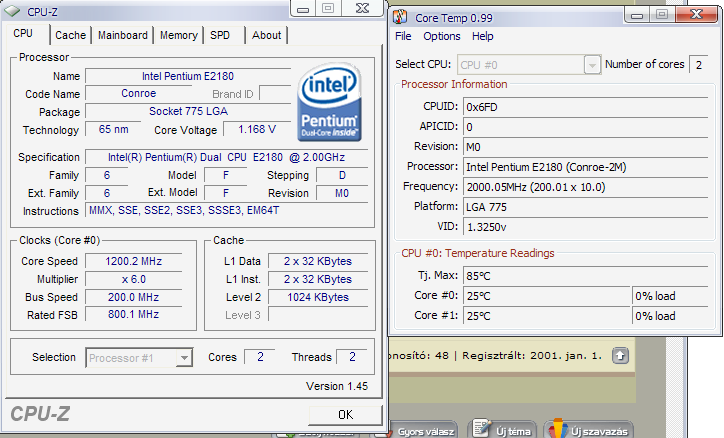Click the Version 1.45 text in CPU-Z

coord(337,386)
